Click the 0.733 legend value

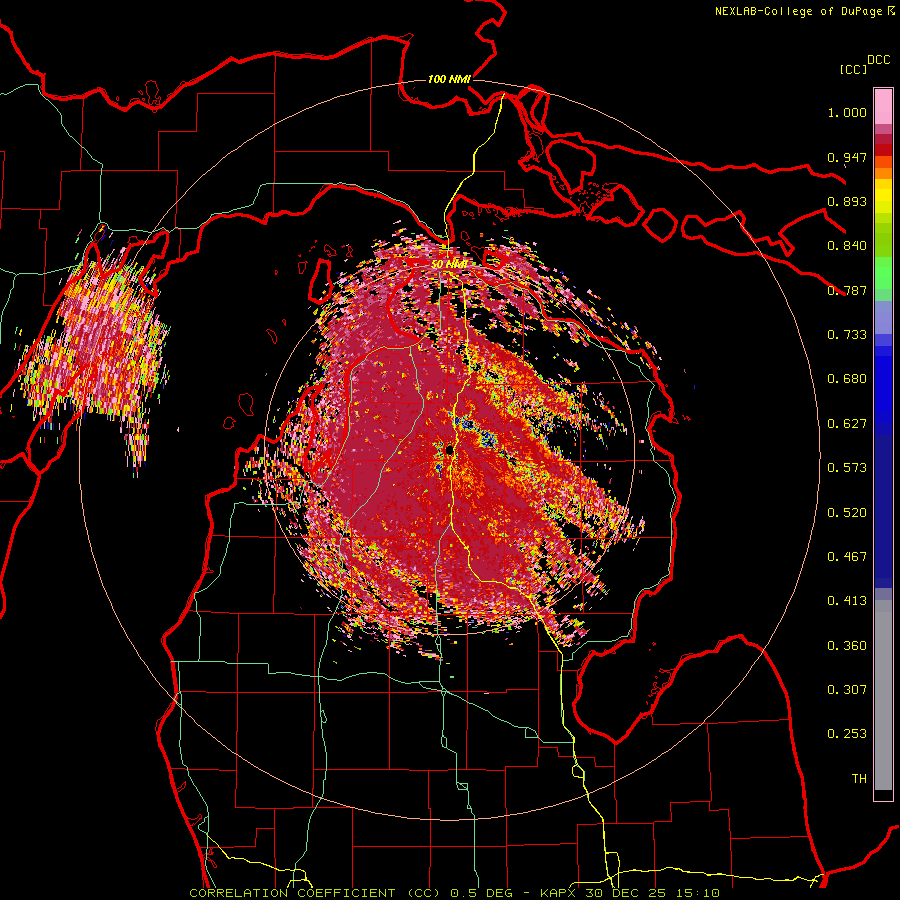[x=847, y=335]
